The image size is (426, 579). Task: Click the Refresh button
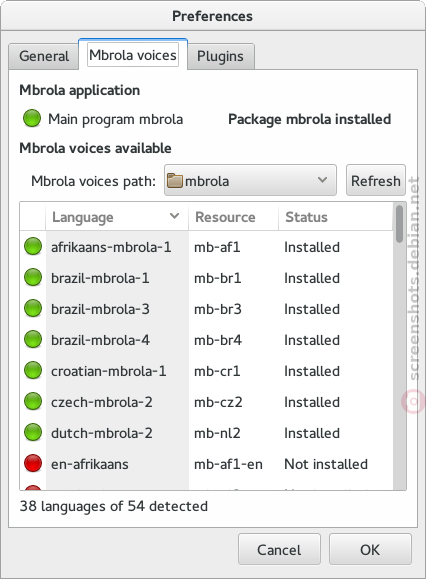tap(376, 180)
